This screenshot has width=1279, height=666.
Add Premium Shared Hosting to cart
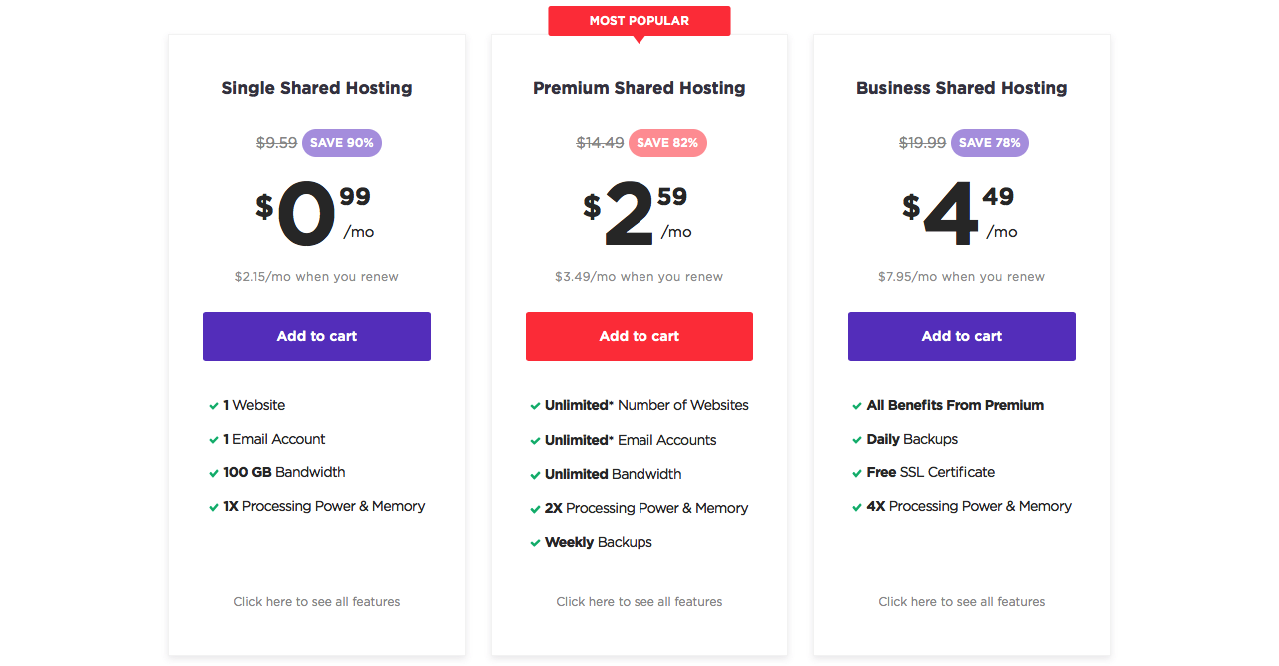pyautogui.click(x=639, y=336)
